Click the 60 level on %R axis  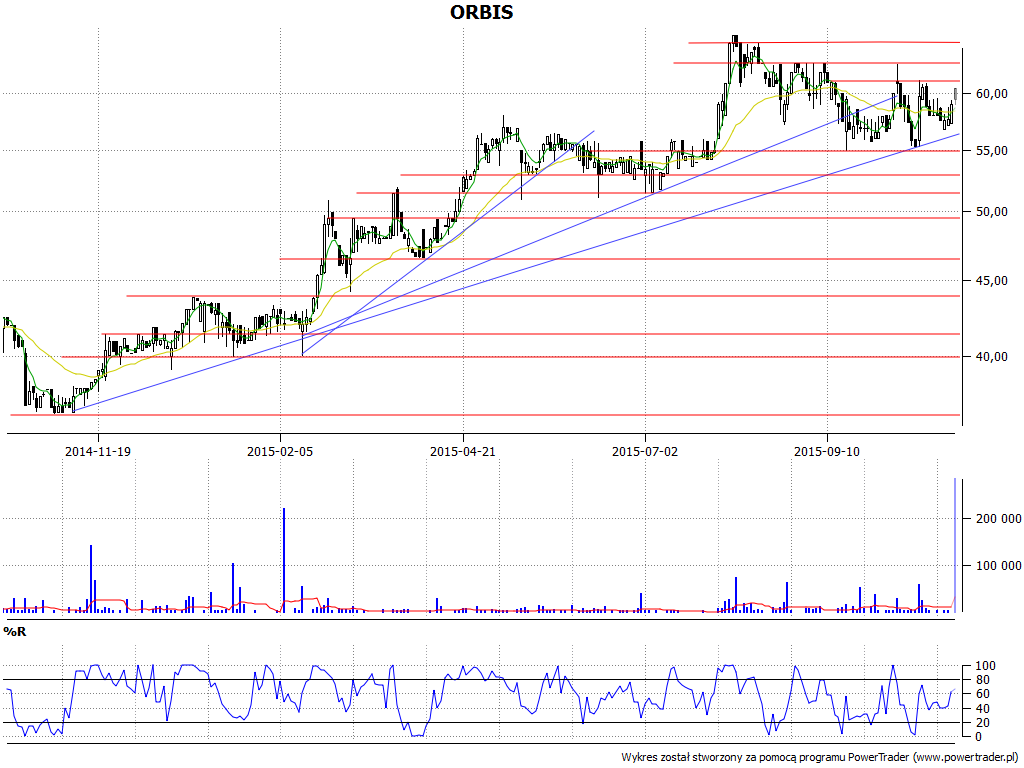[983, 694]
